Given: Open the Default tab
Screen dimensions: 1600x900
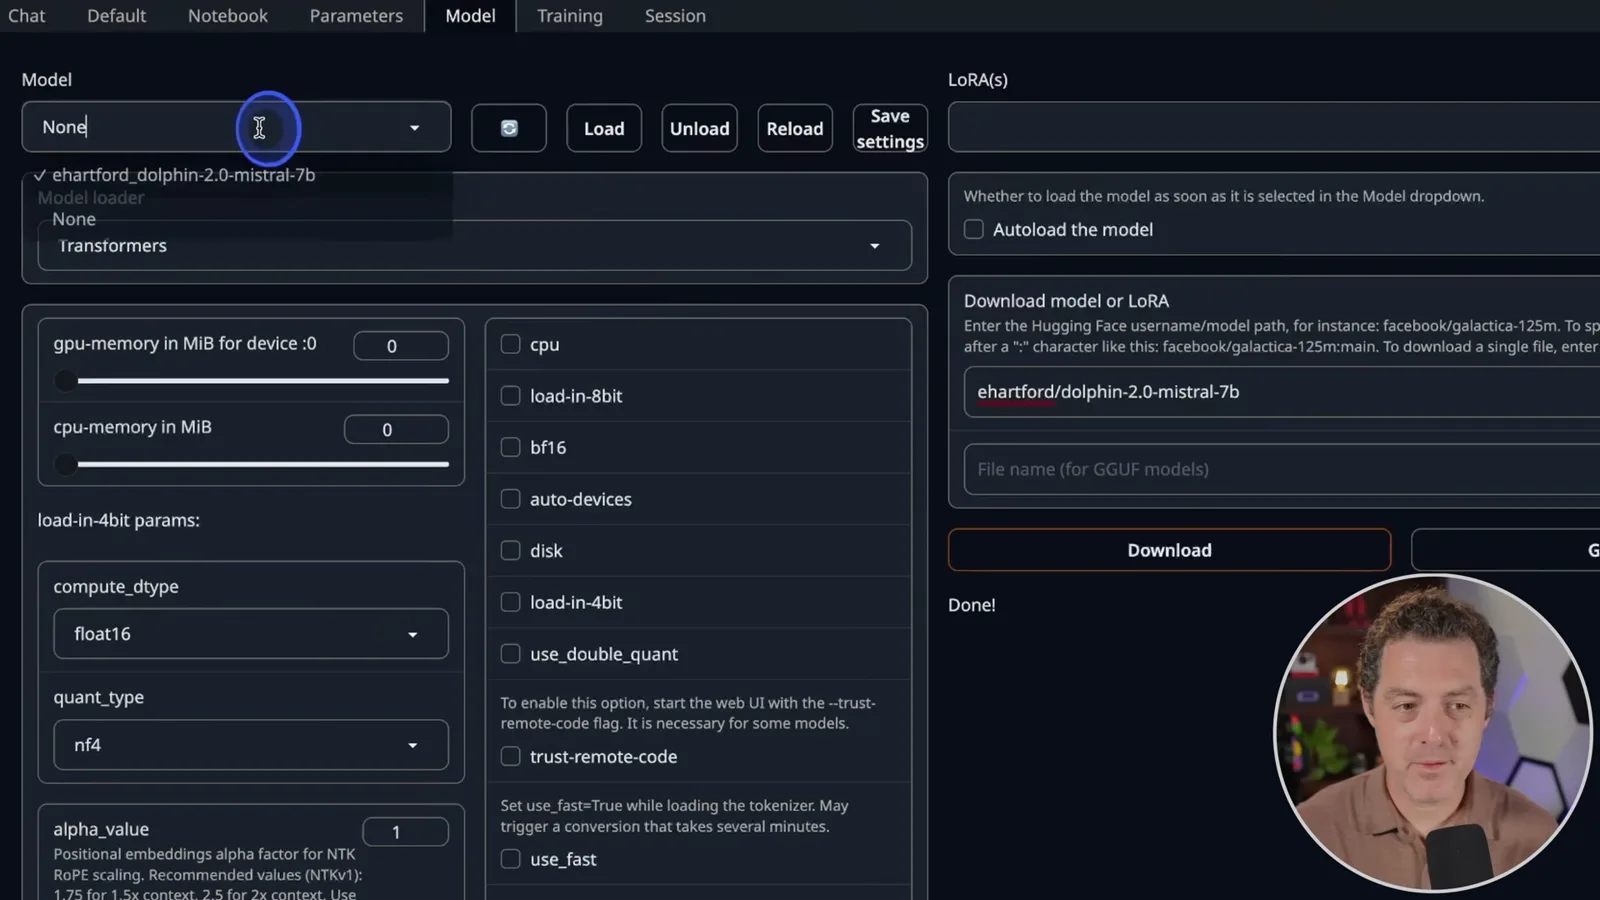Looking at the screenshot, I should click(116, 16).
